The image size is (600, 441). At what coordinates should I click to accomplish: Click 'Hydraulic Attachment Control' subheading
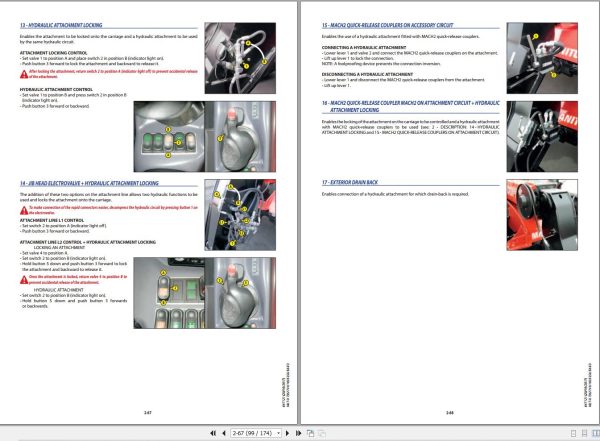point(56,89)
